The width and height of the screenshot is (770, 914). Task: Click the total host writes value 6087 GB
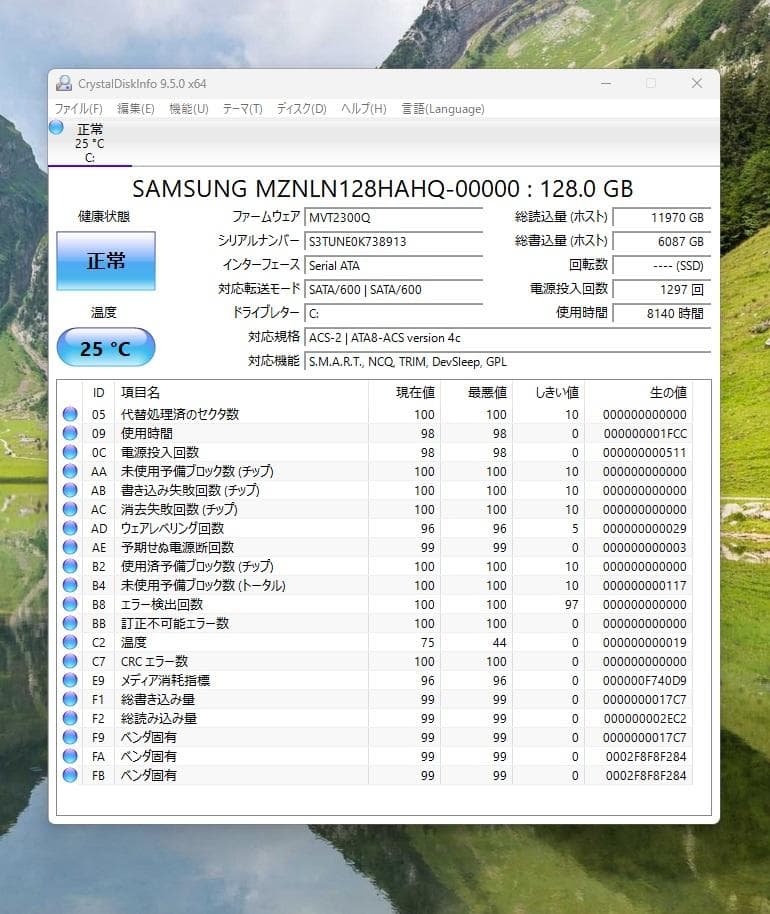[662, 241]
